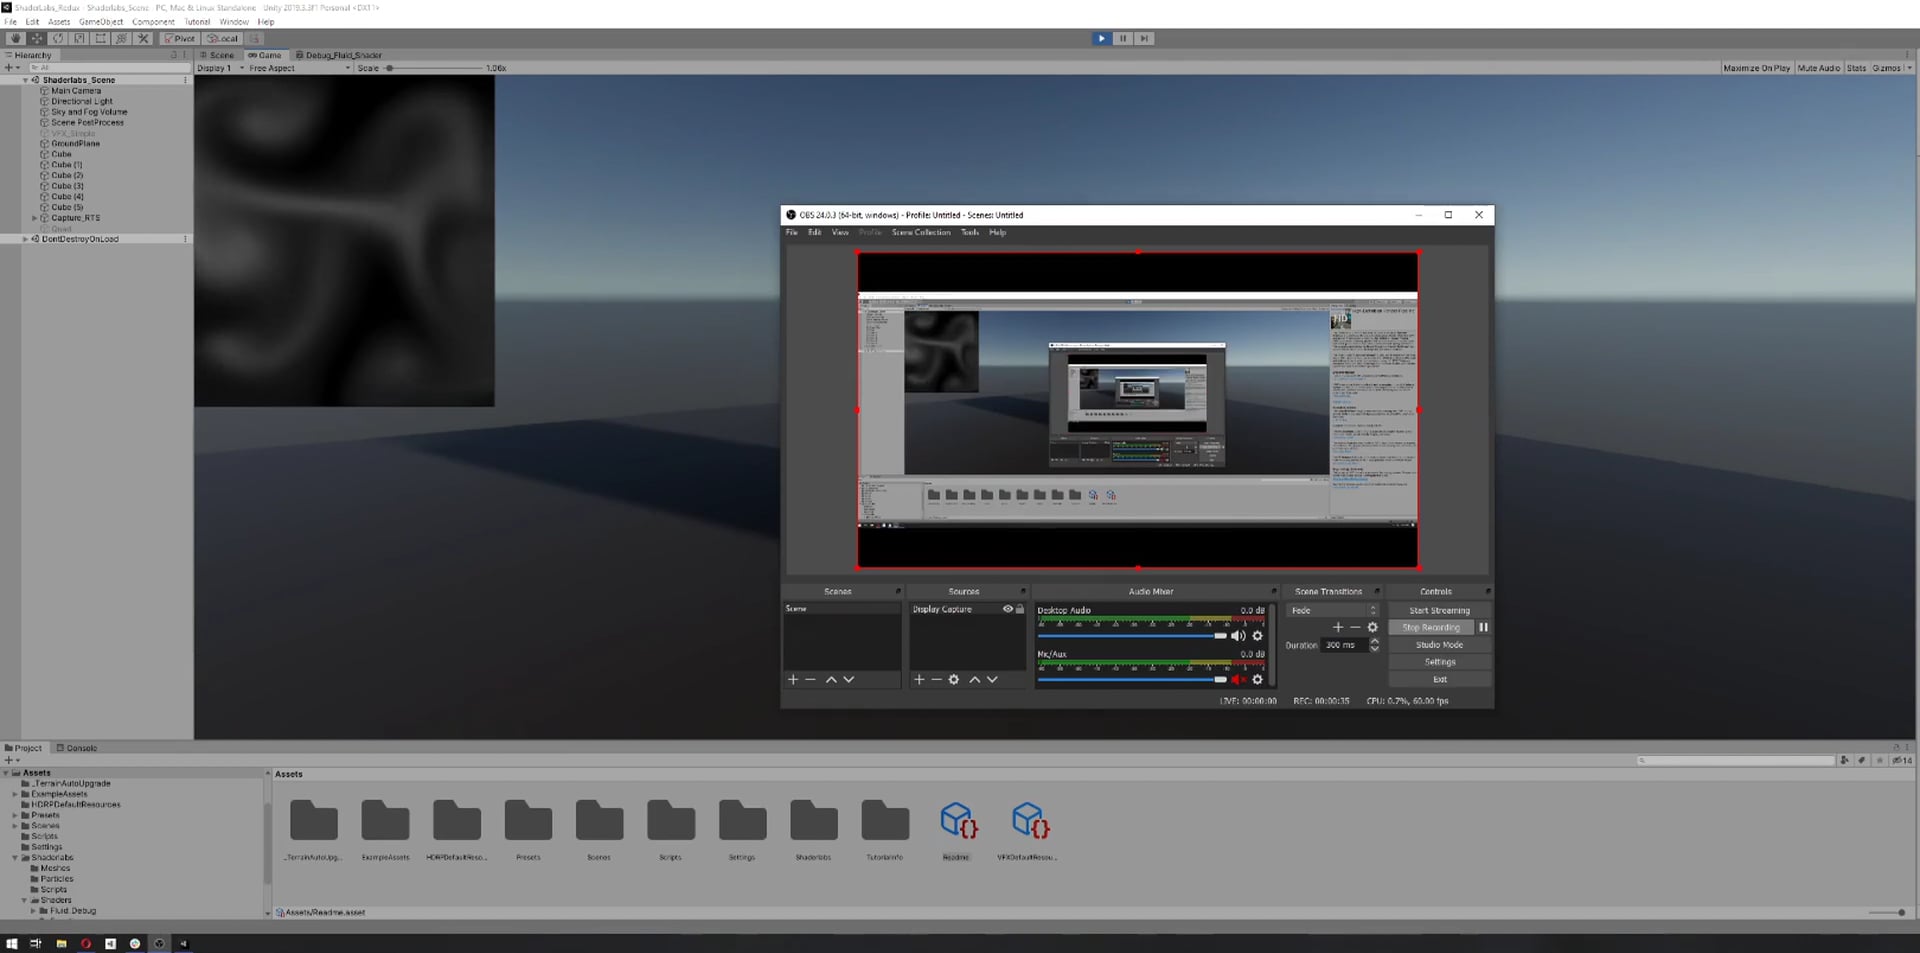Unmute the Mic/Aux audio in the mixer

coord(1237,679)
